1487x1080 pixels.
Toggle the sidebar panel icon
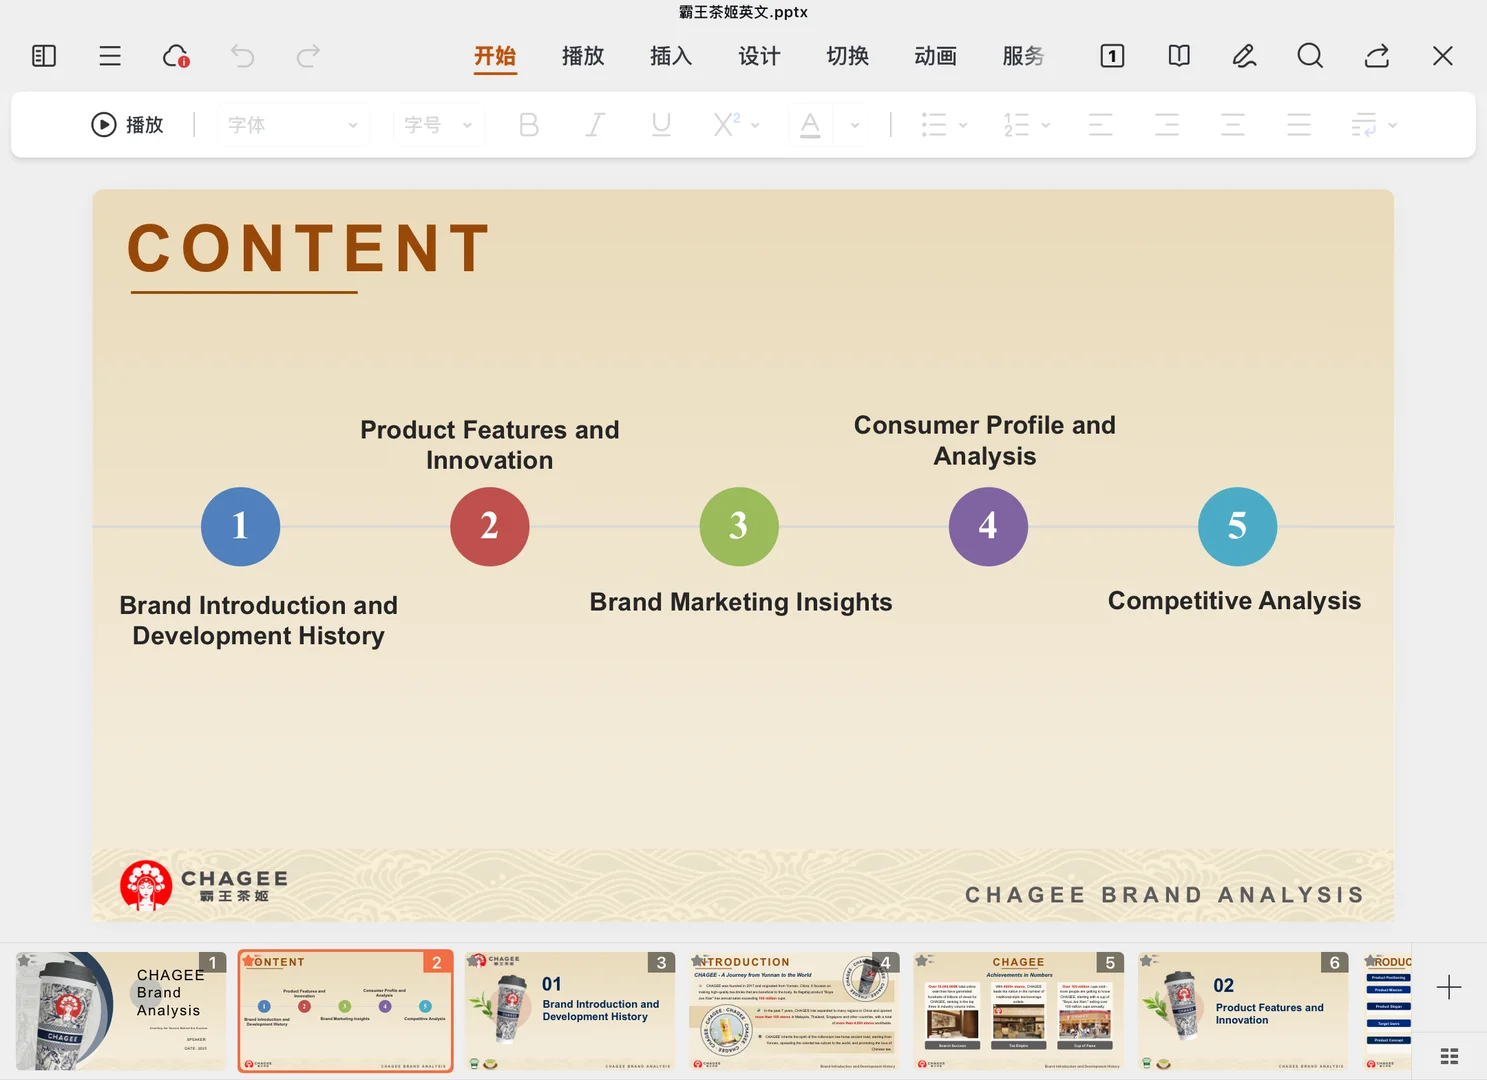(44, 56)
